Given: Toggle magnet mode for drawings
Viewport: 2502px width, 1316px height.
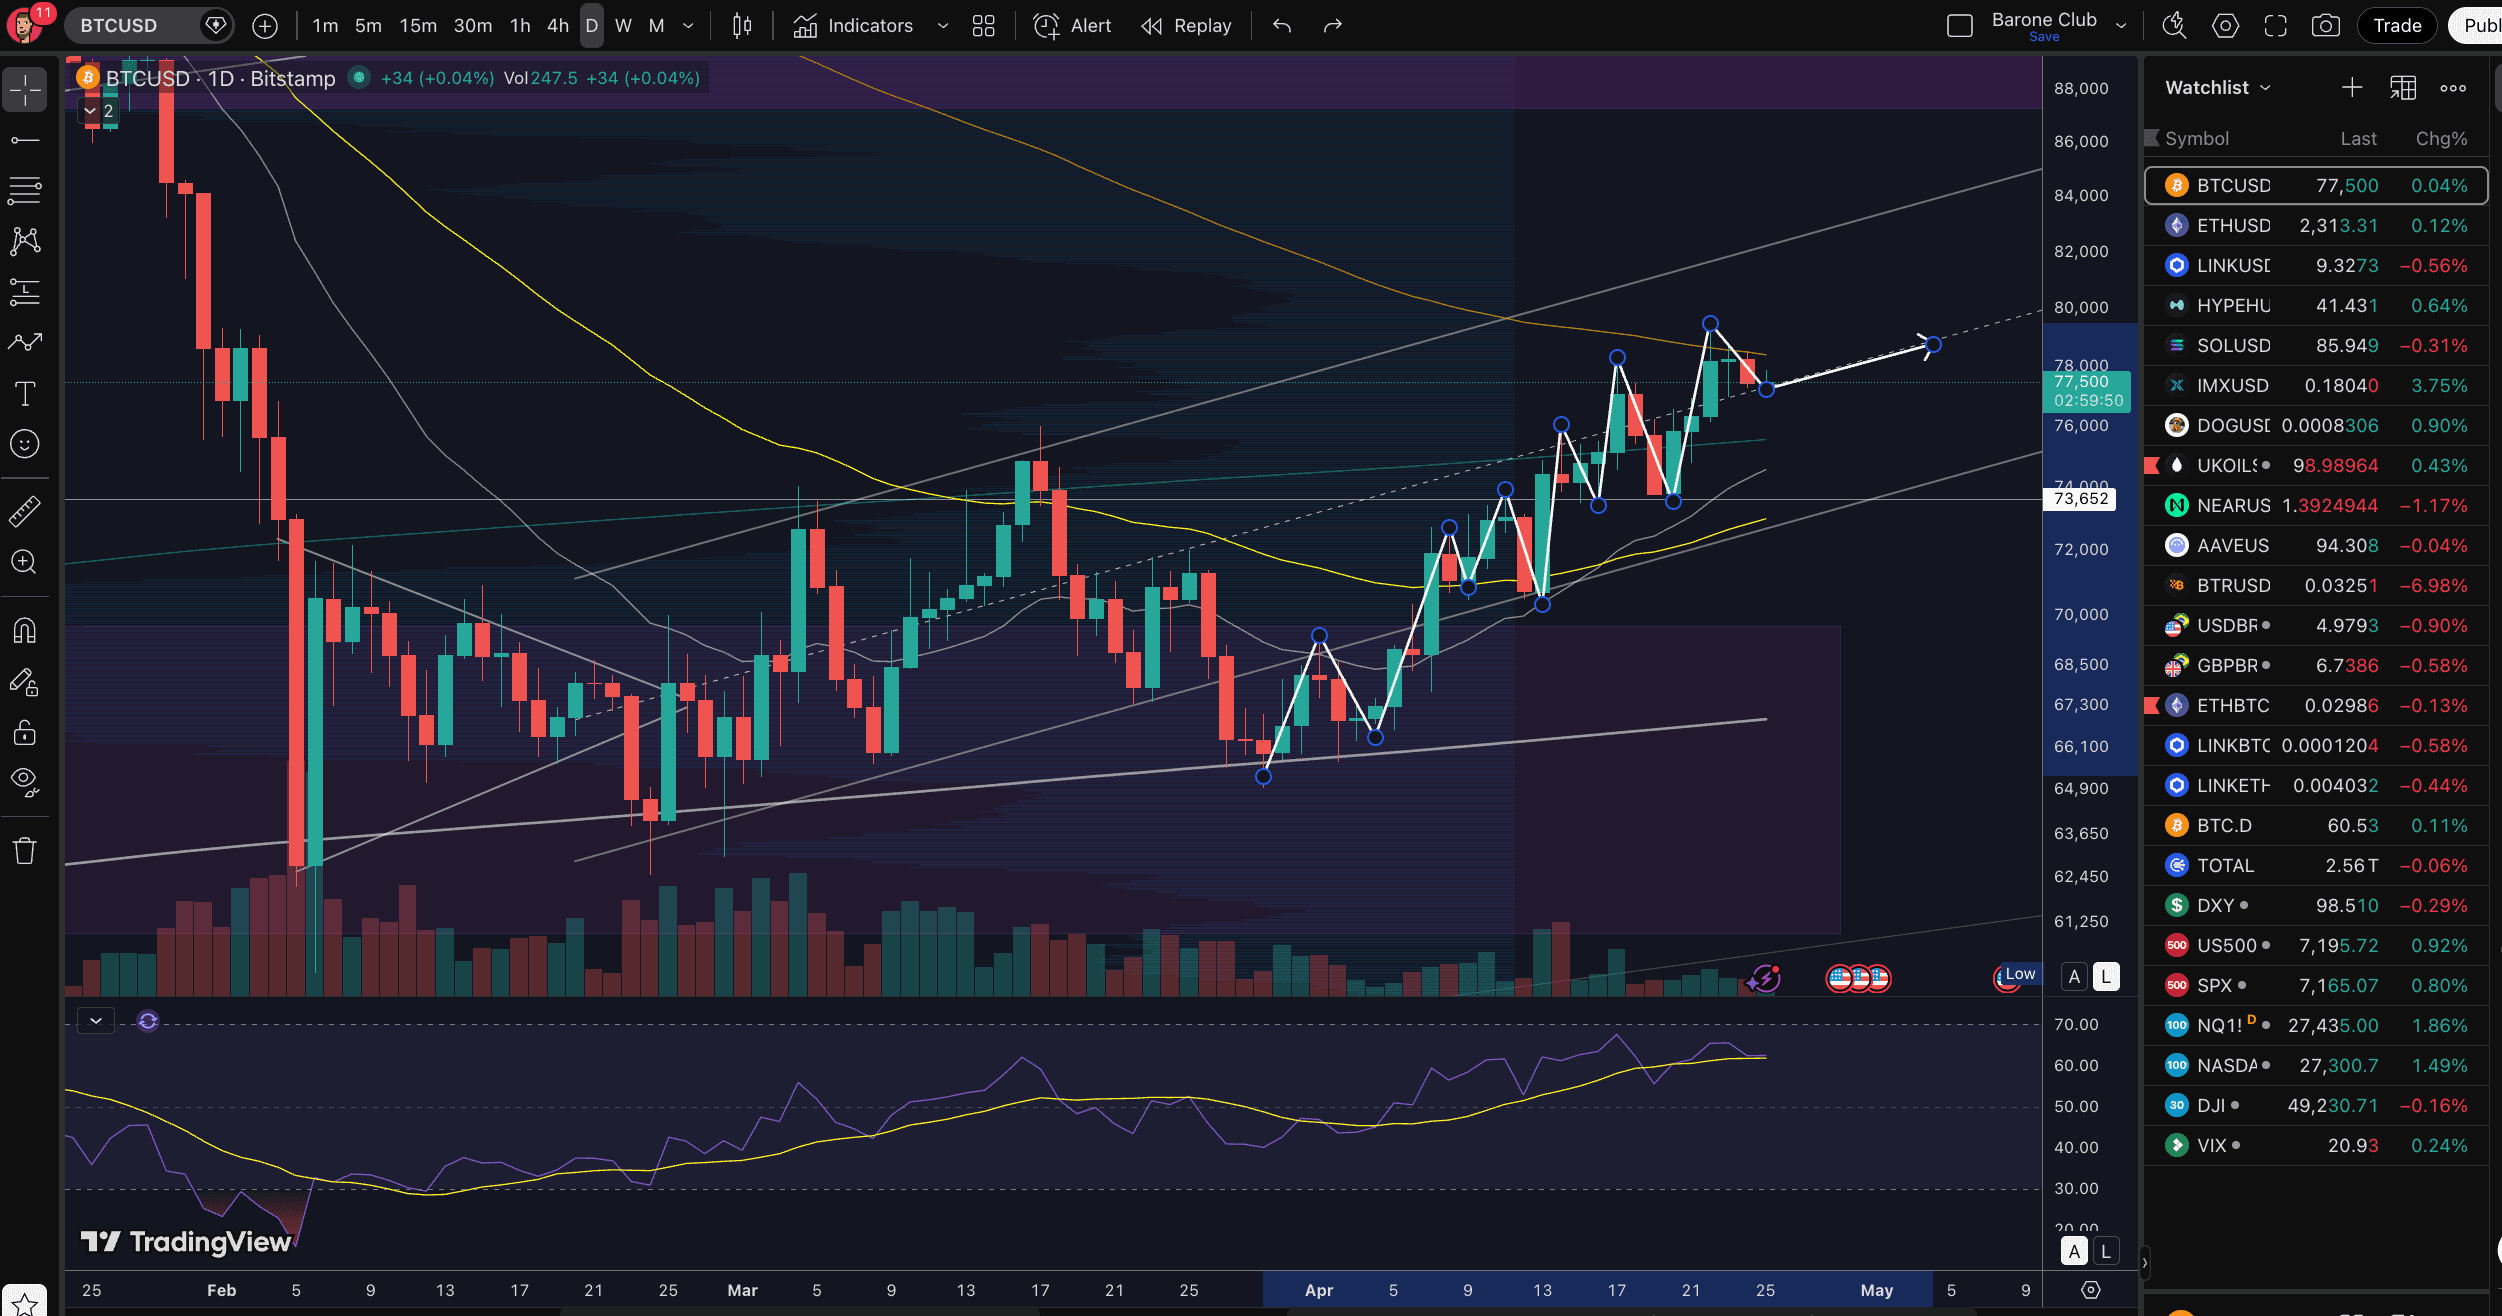Looking at the screenshot, I should (x=25, y=630).
